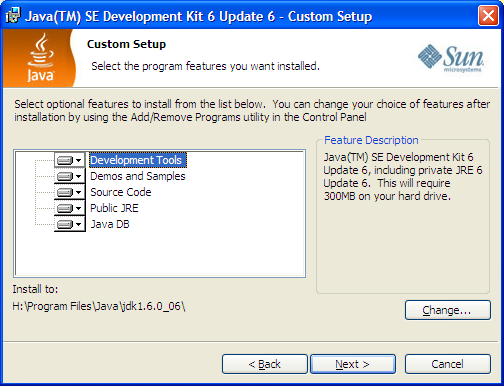Click the Development Tools drive icon

65,160
